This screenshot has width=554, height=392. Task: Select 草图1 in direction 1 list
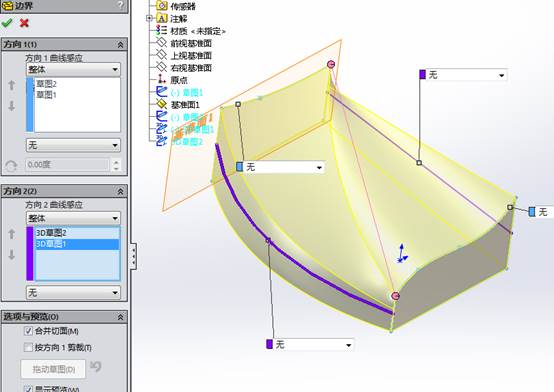[x=46, y=95]
